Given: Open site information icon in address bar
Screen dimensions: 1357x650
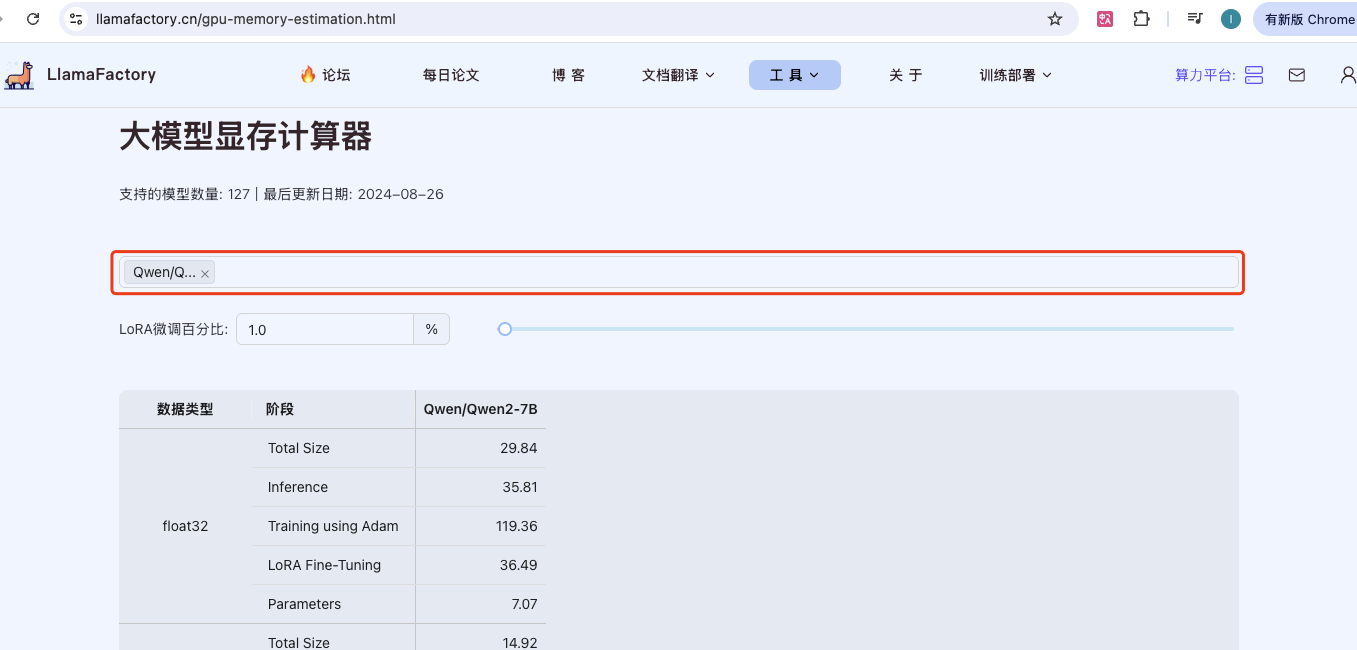Looking at the screenshot, I should [x=76, y=19].
